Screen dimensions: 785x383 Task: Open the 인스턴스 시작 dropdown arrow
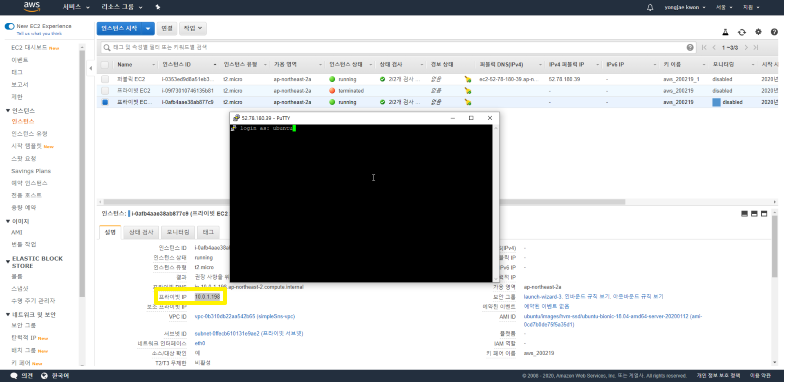(x=148, y=29)
